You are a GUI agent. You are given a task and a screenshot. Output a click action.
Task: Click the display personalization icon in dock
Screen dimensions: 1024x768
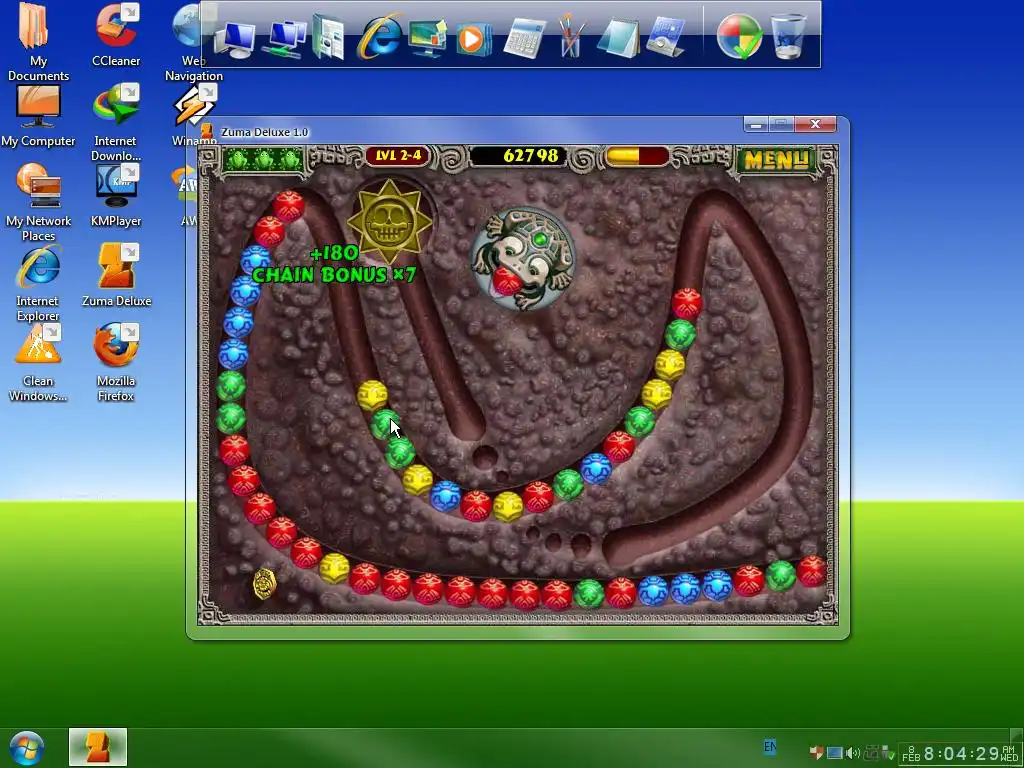(427, 38)
